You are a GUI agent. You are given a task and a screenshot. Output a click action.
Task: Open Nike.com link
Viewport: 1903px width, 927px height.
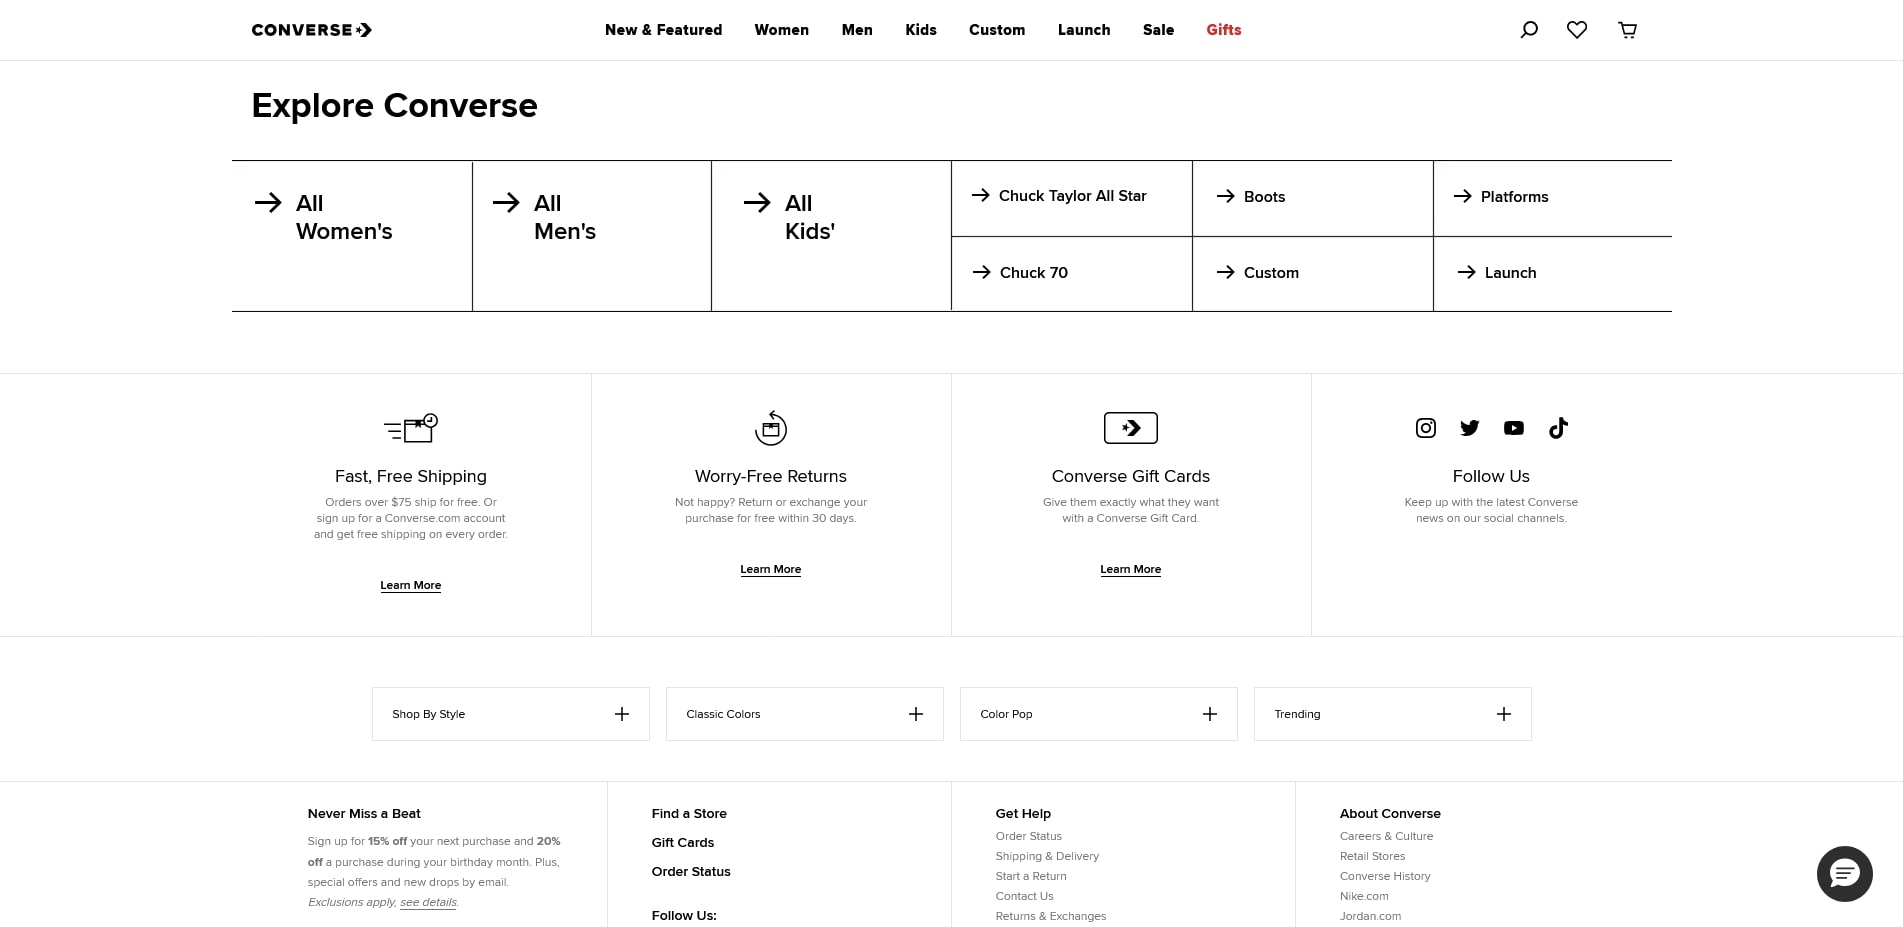pyautogui.click(x=1364, y=896)
